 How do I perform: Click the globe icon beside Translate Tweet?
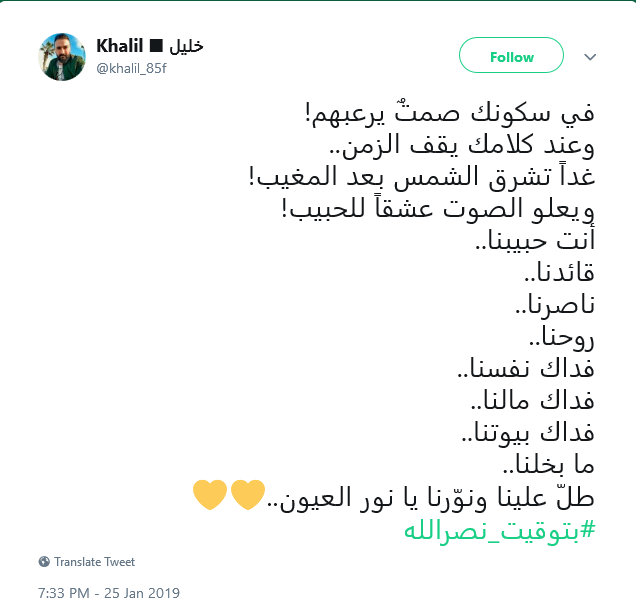(x=44, y=562)
